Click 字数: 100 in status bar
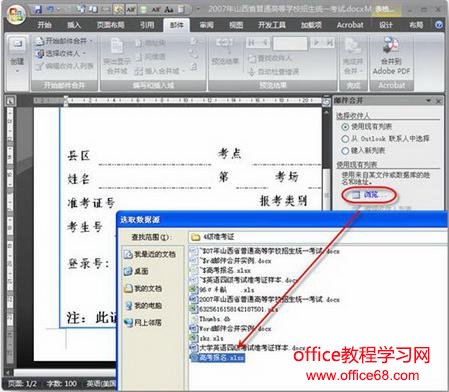Screen dimensions: 449x392 [x=61, y=384]
